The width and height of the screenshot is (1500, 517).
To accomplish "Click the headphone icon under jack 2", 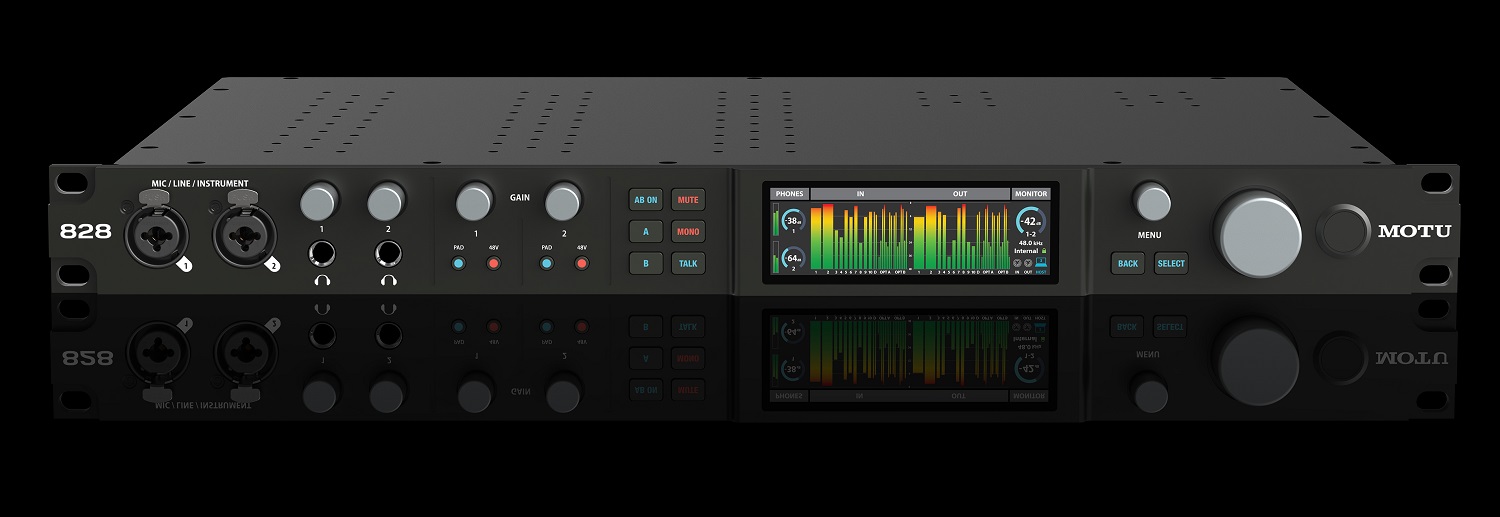I will tap(389, 281).
